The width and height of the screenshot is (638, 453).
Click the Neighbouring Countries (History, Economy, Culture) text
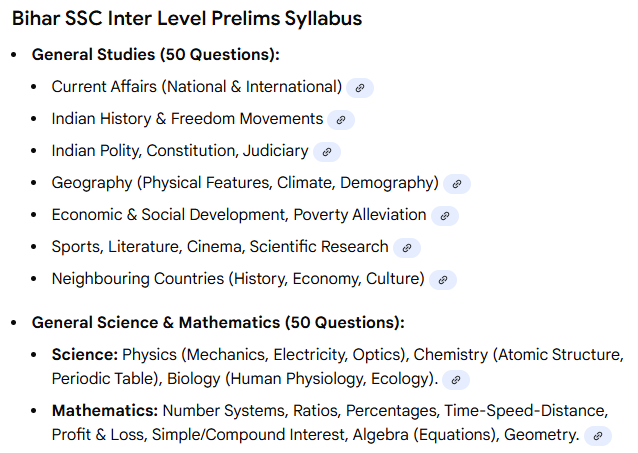(x=238, y=279)
